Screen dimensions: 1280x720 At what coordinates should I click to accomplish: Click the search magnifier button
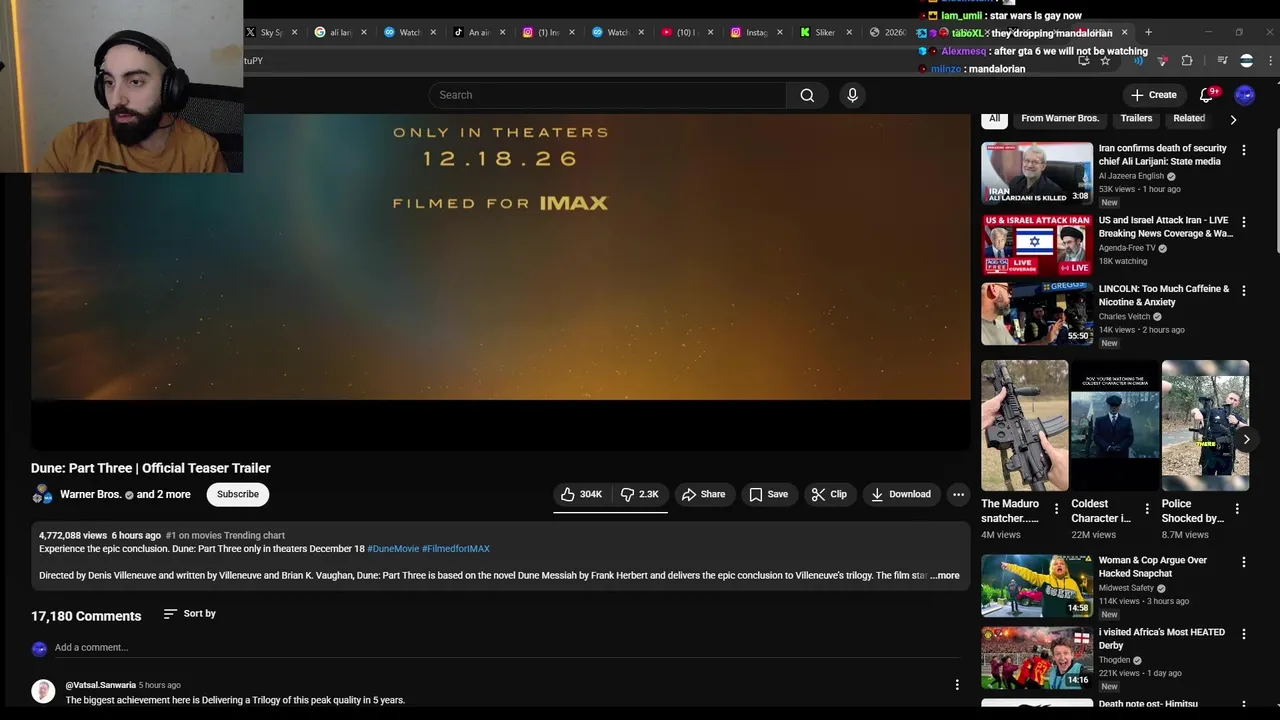[807, 95]
